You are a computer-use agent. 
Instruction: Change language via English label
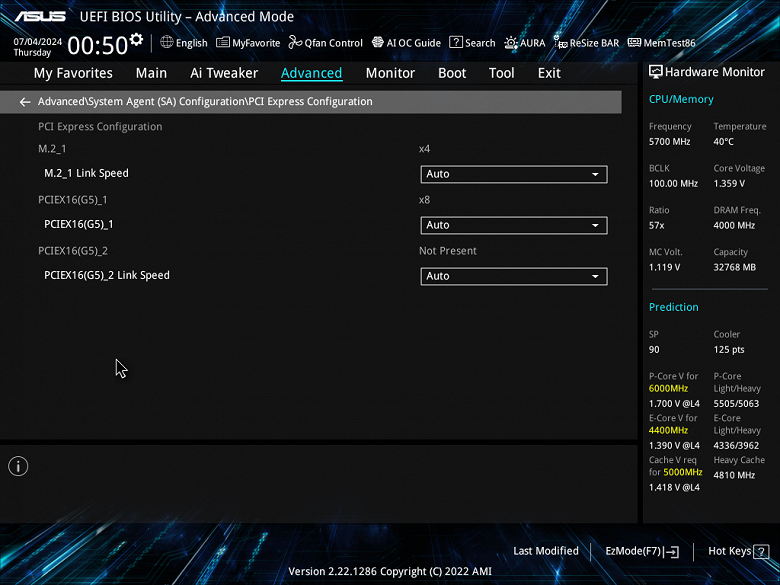coord(192,43)
